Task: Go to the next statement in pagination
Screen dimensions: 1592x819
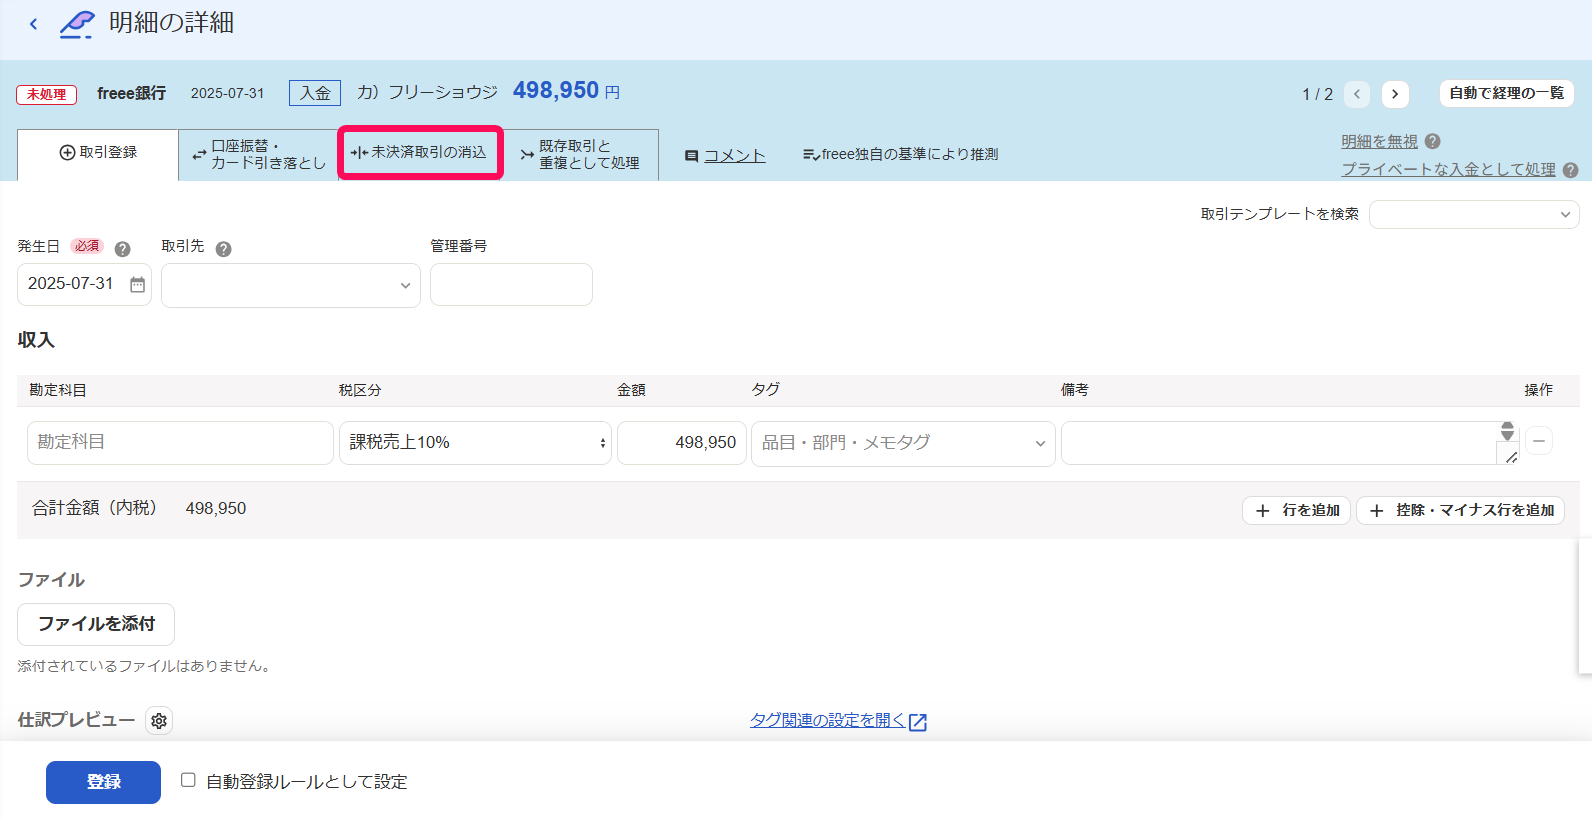Action: [1395, 94]
